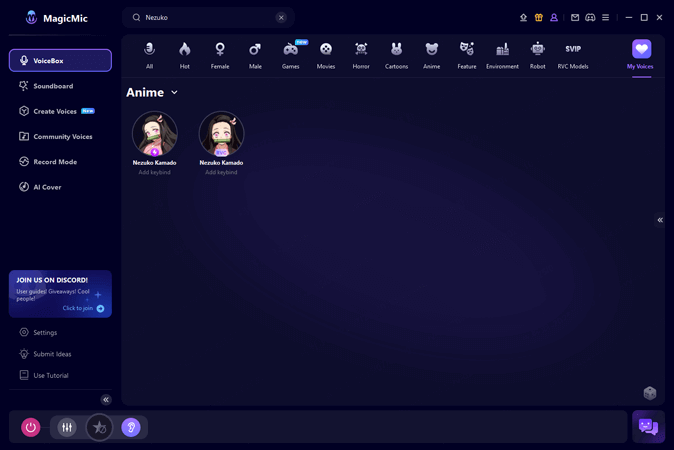674x450 pixels.
Task: Select the All voices category
Action: point(149,55)
